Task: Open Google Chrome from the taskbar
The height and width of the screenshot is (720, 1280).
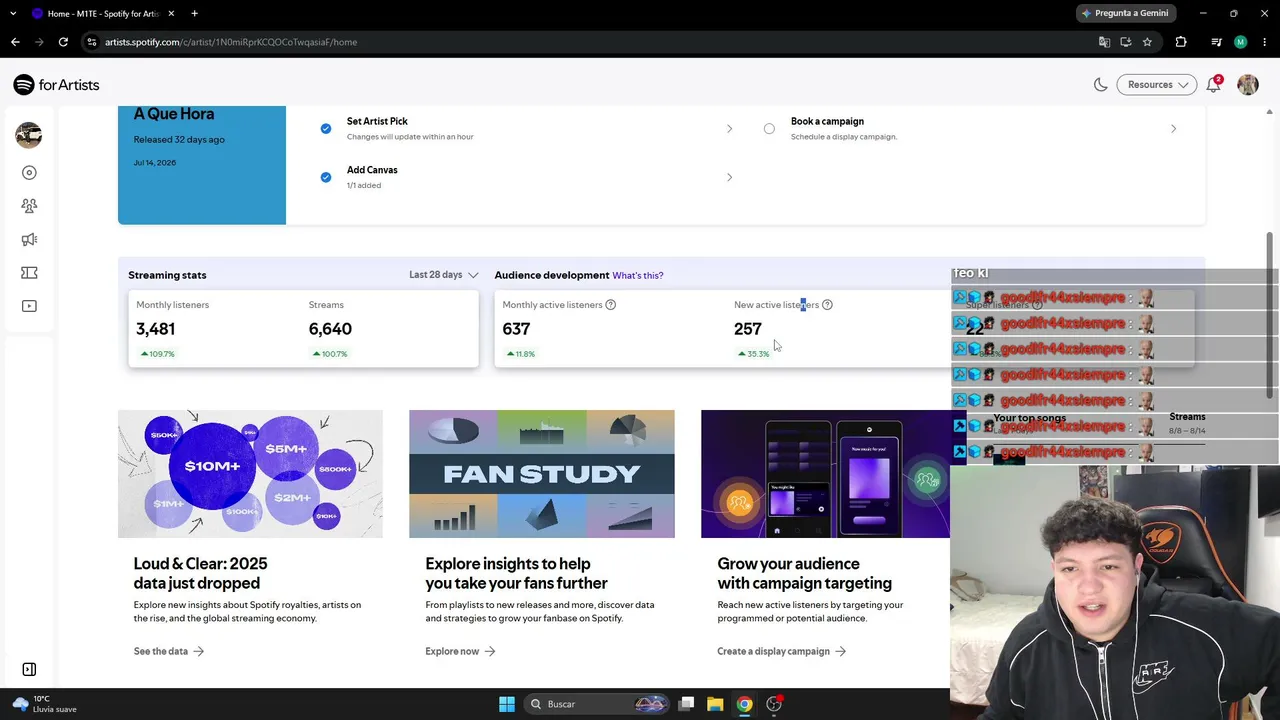Action: point(744,704)
